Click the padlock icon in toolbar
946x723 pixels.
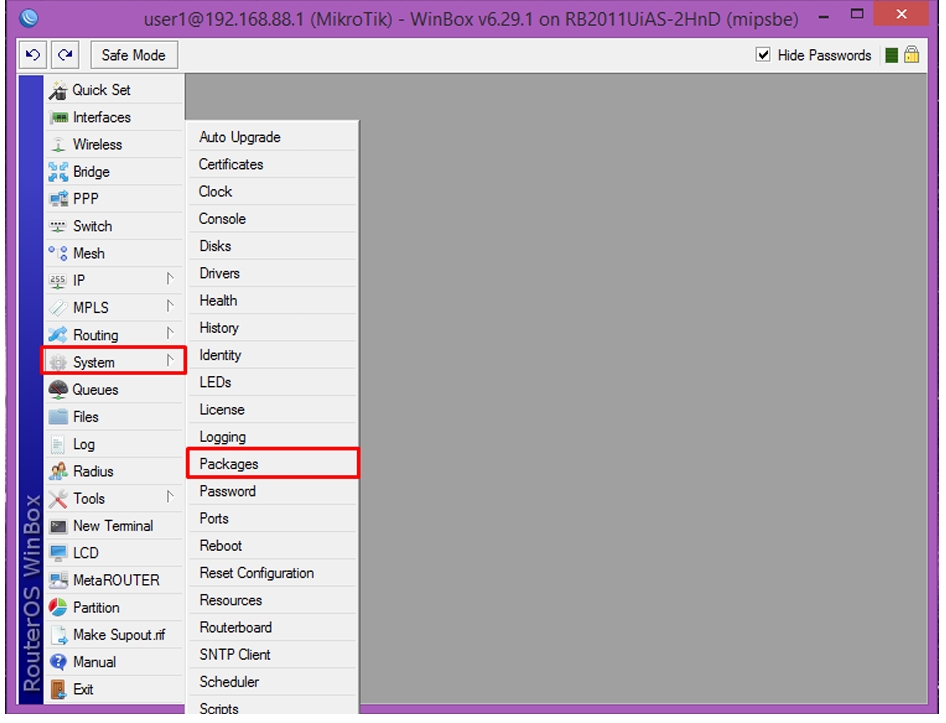pyautogui.click(x=911, y=55)
